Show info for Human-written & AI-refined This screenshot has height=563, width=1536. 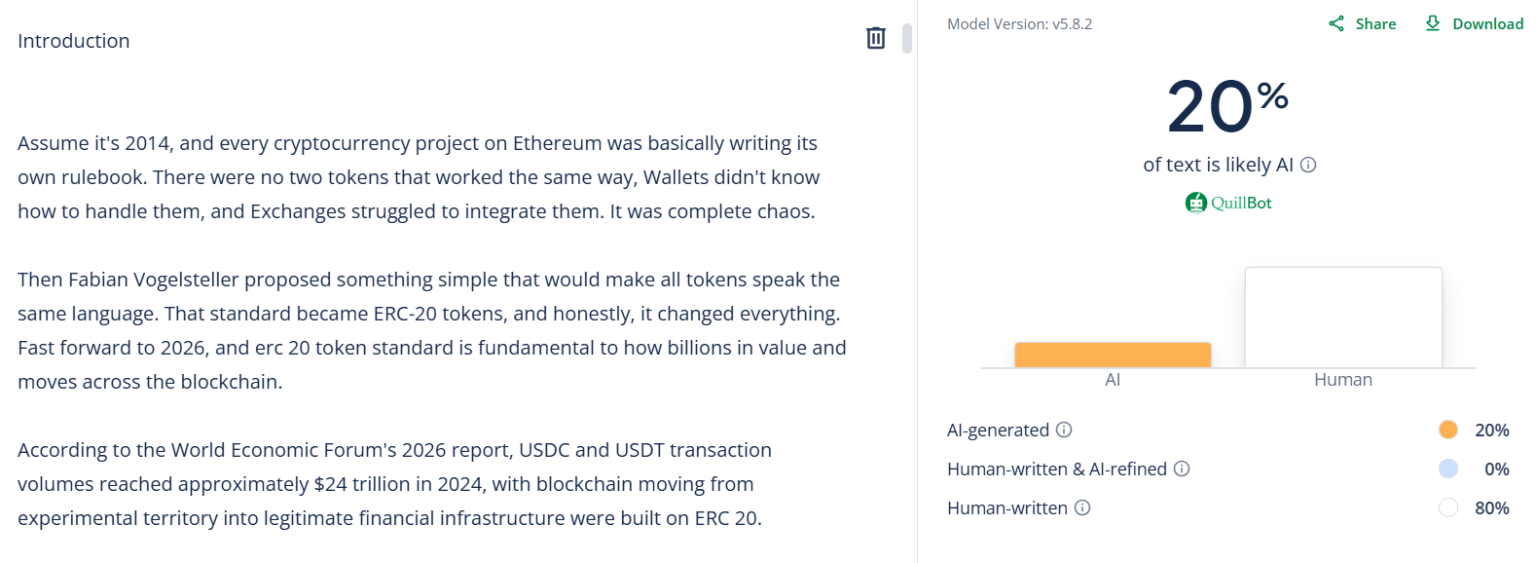tap(1181, 469)
